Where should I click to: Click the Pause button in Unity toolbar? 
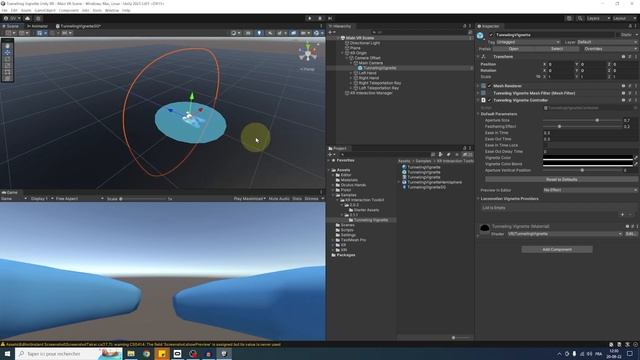coord(320,18)
